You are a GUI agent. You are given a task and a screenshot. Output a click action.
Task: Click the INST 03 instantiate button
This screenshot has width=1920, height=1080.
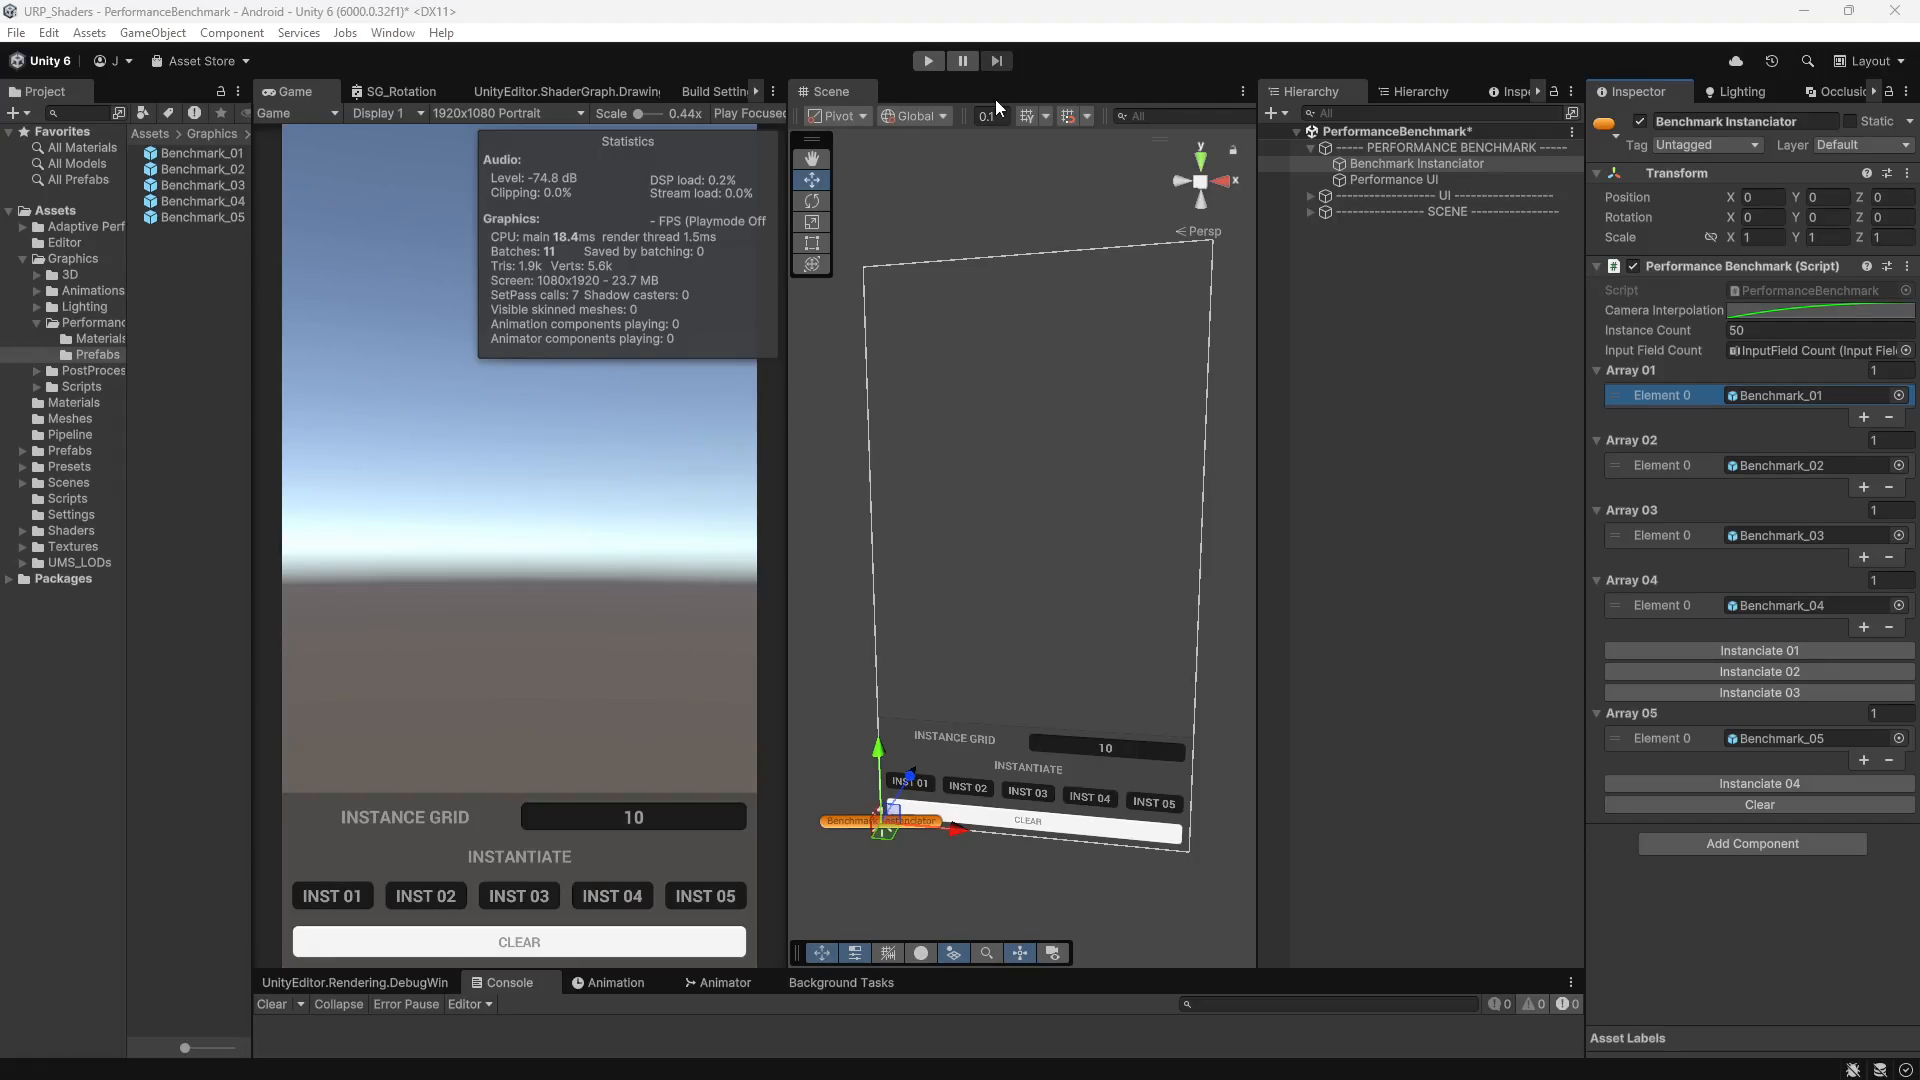[x=518, y=895]
